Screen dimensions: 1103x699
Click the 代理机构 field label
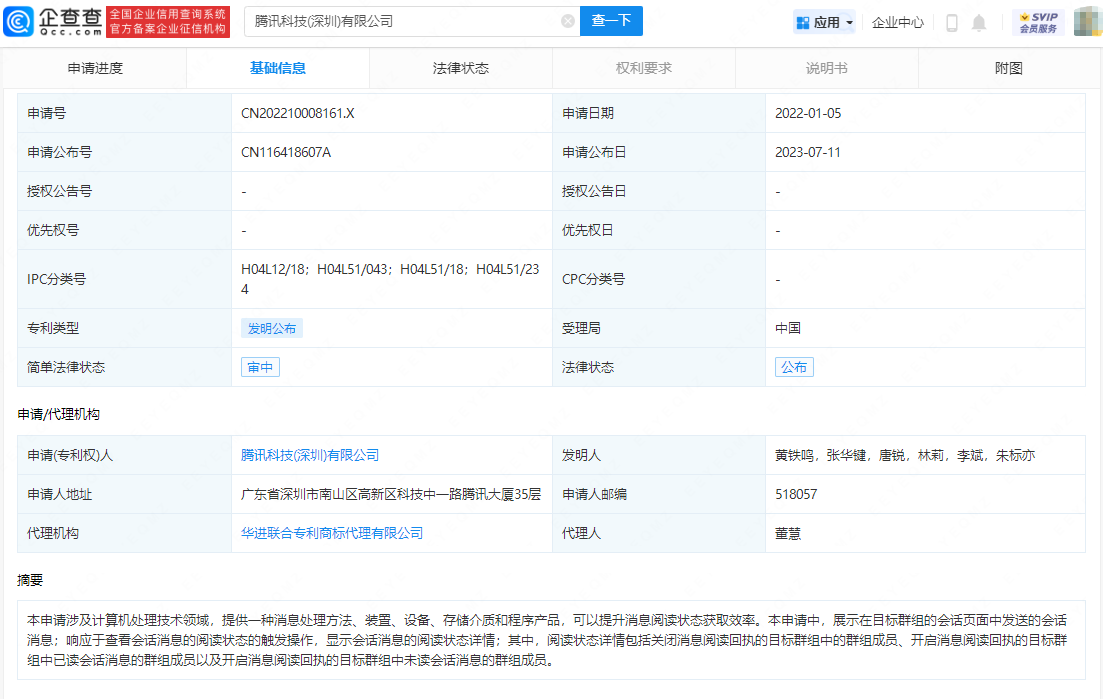53,534
